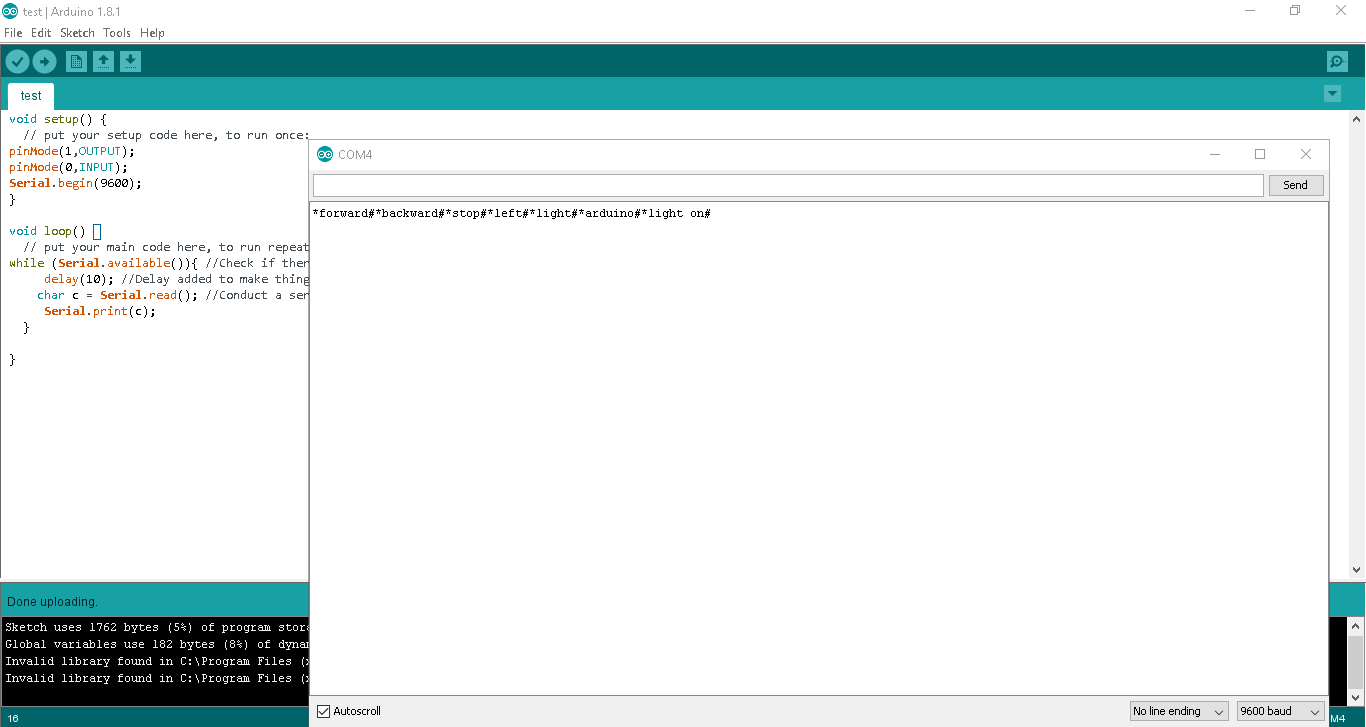This screenshot has width=1366, height=727.
Task: Restore down the main Arduino window
Action: [1295, 11]
